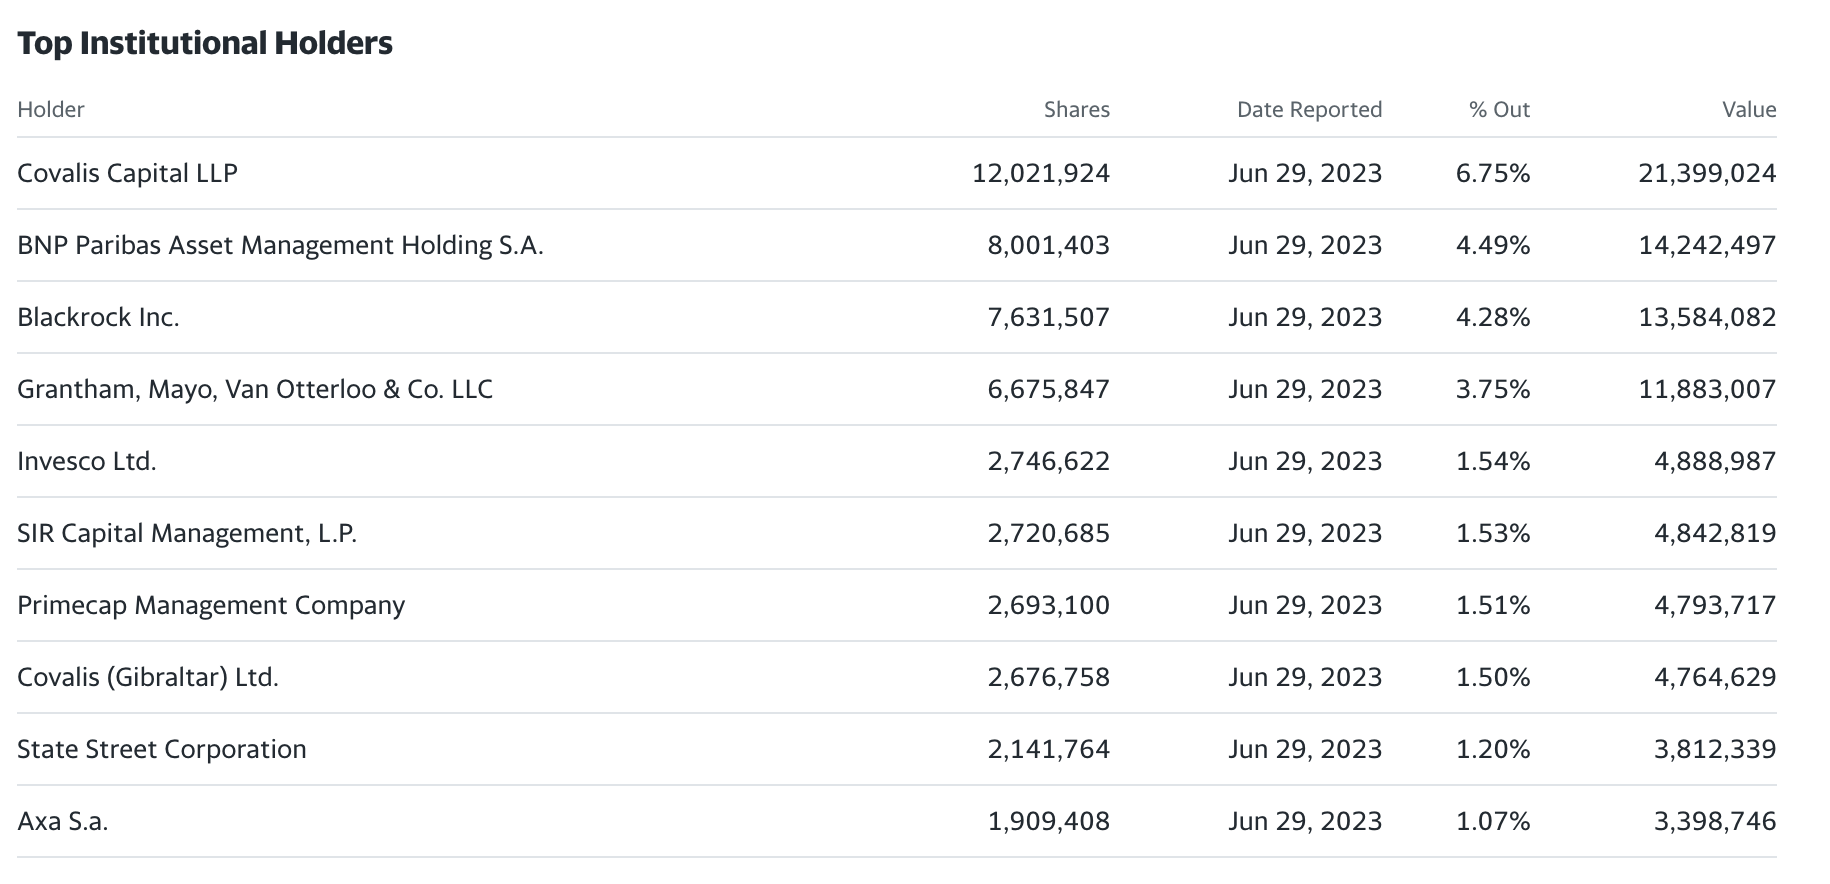Click the 1.07% out value
The height and width of the screenshot is (884, 1830).
(x=1493, y=821)
